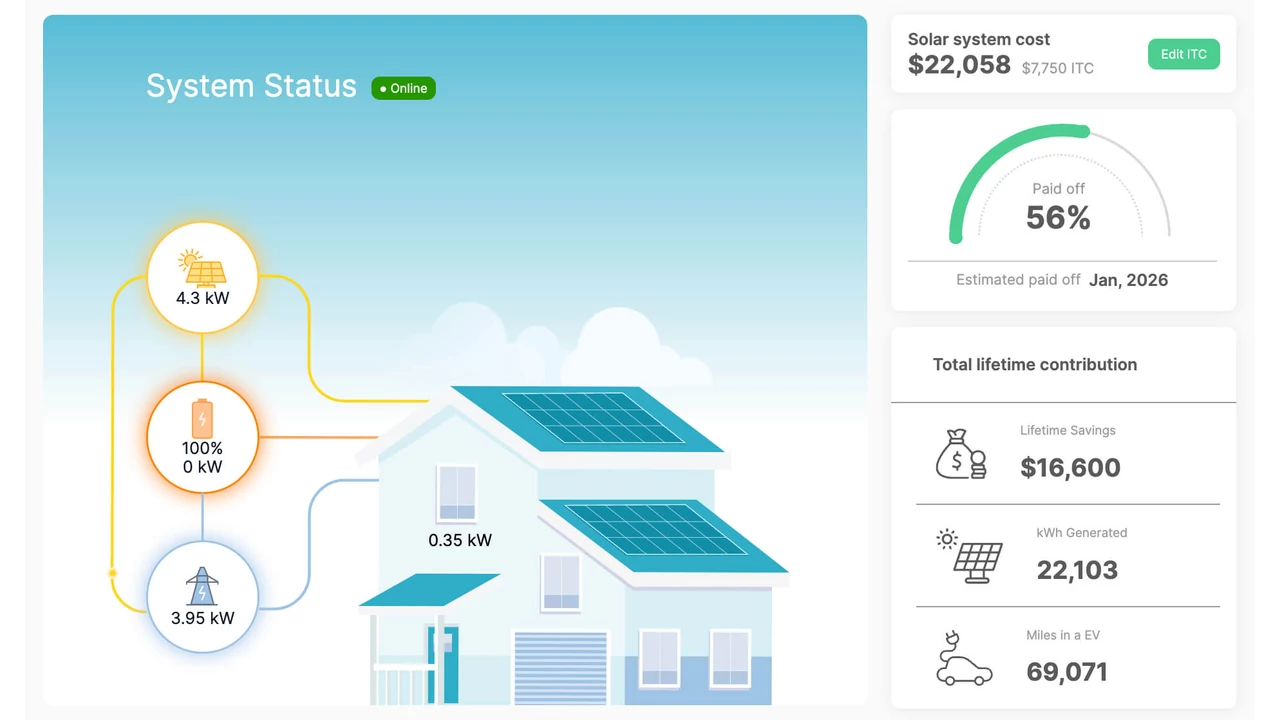Click the grid power tower icon
Image resolution: width=1280 pixels, height=720 pixels.
[202, 586]
